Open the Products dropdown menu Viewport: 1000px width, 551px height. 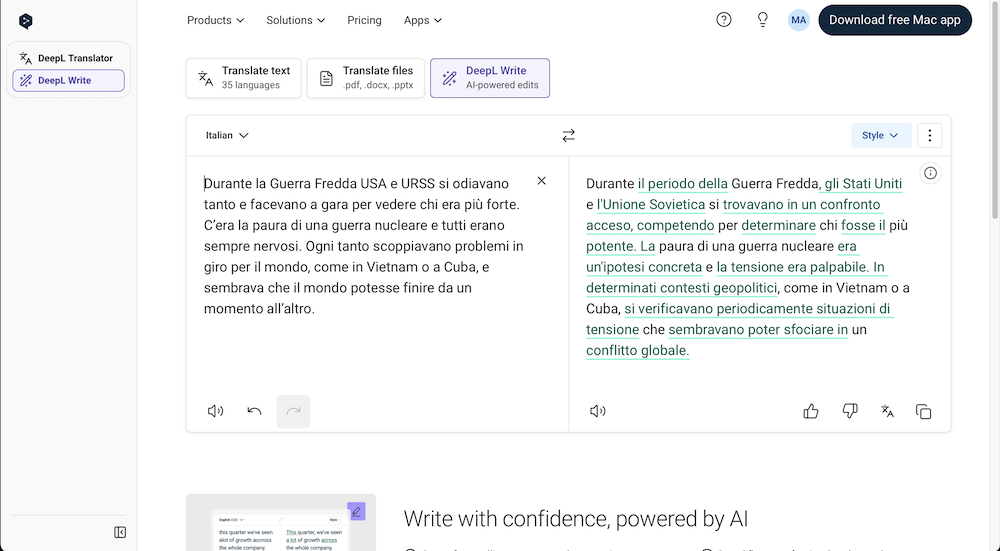[216, 20]
